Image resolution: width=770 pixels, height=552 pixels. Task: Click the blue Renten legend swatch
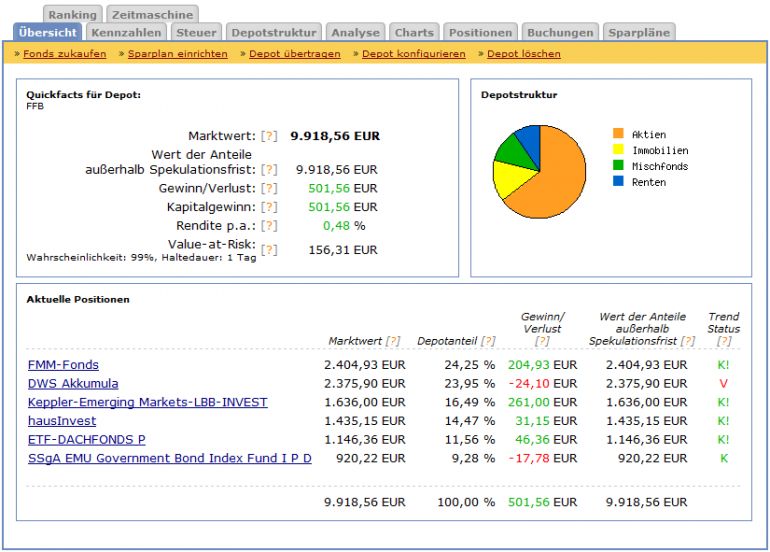click(x=618, y=182)
